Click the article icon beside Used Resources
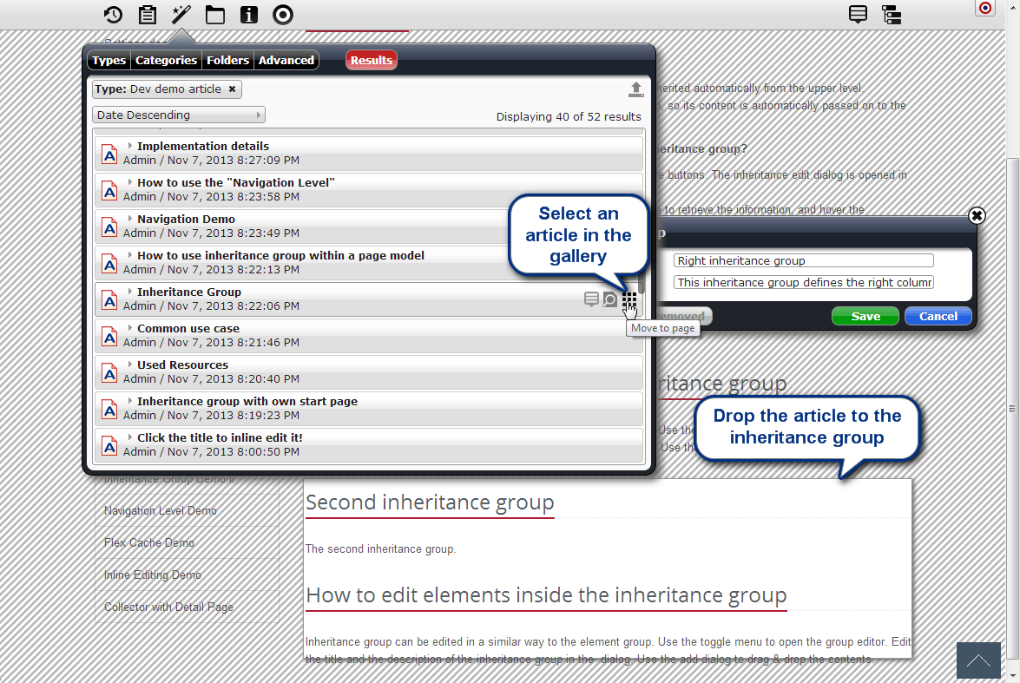 coord(109,373)
